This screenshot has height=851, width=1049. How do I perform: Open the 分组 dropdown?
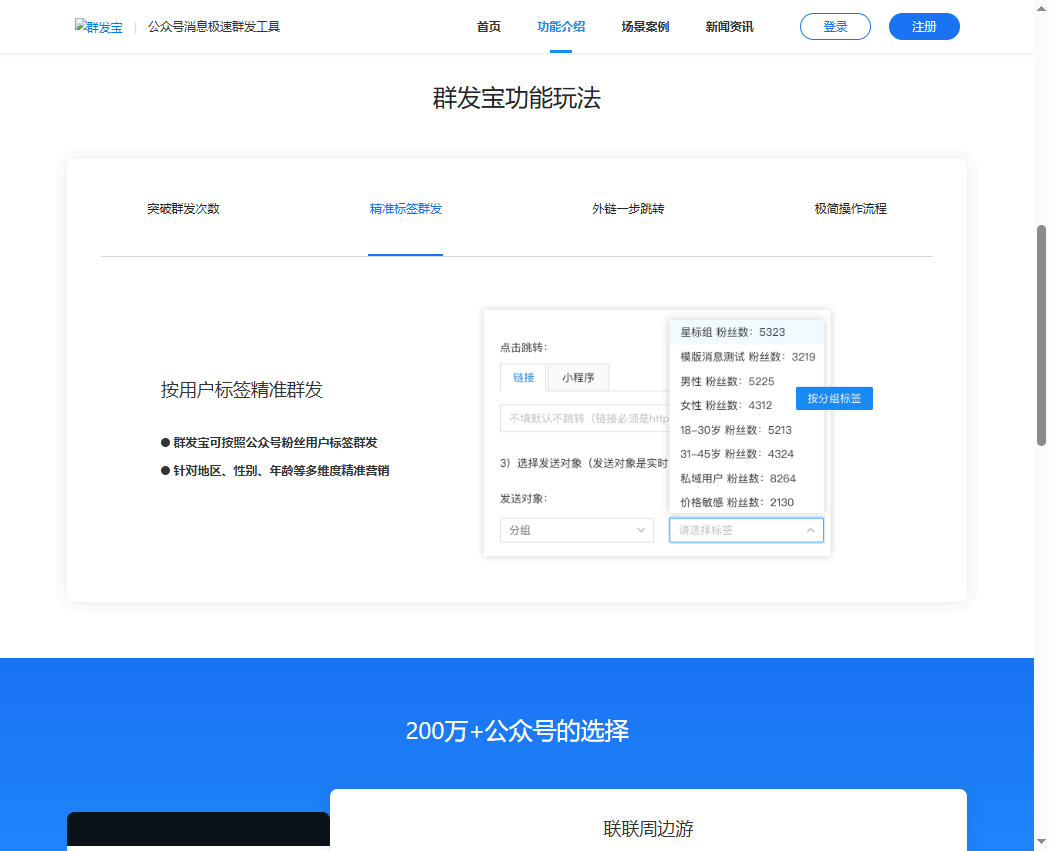(x=576, y=530)
